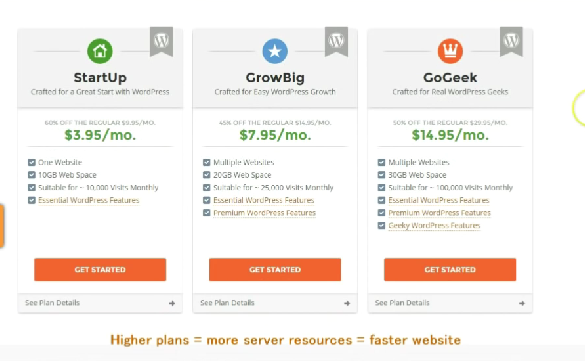Image resolution: width=585 pixels, height=361 pixels.
Task: Open Essential WordPress Features link under StartUp
Action: pos(89,200)
